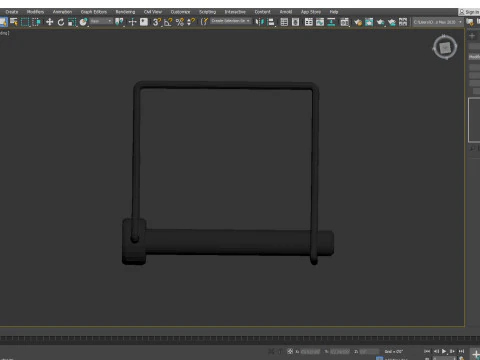Click the Sign In button
The height and width of the screenshot is (360, 480).
(x=469, y=12)
